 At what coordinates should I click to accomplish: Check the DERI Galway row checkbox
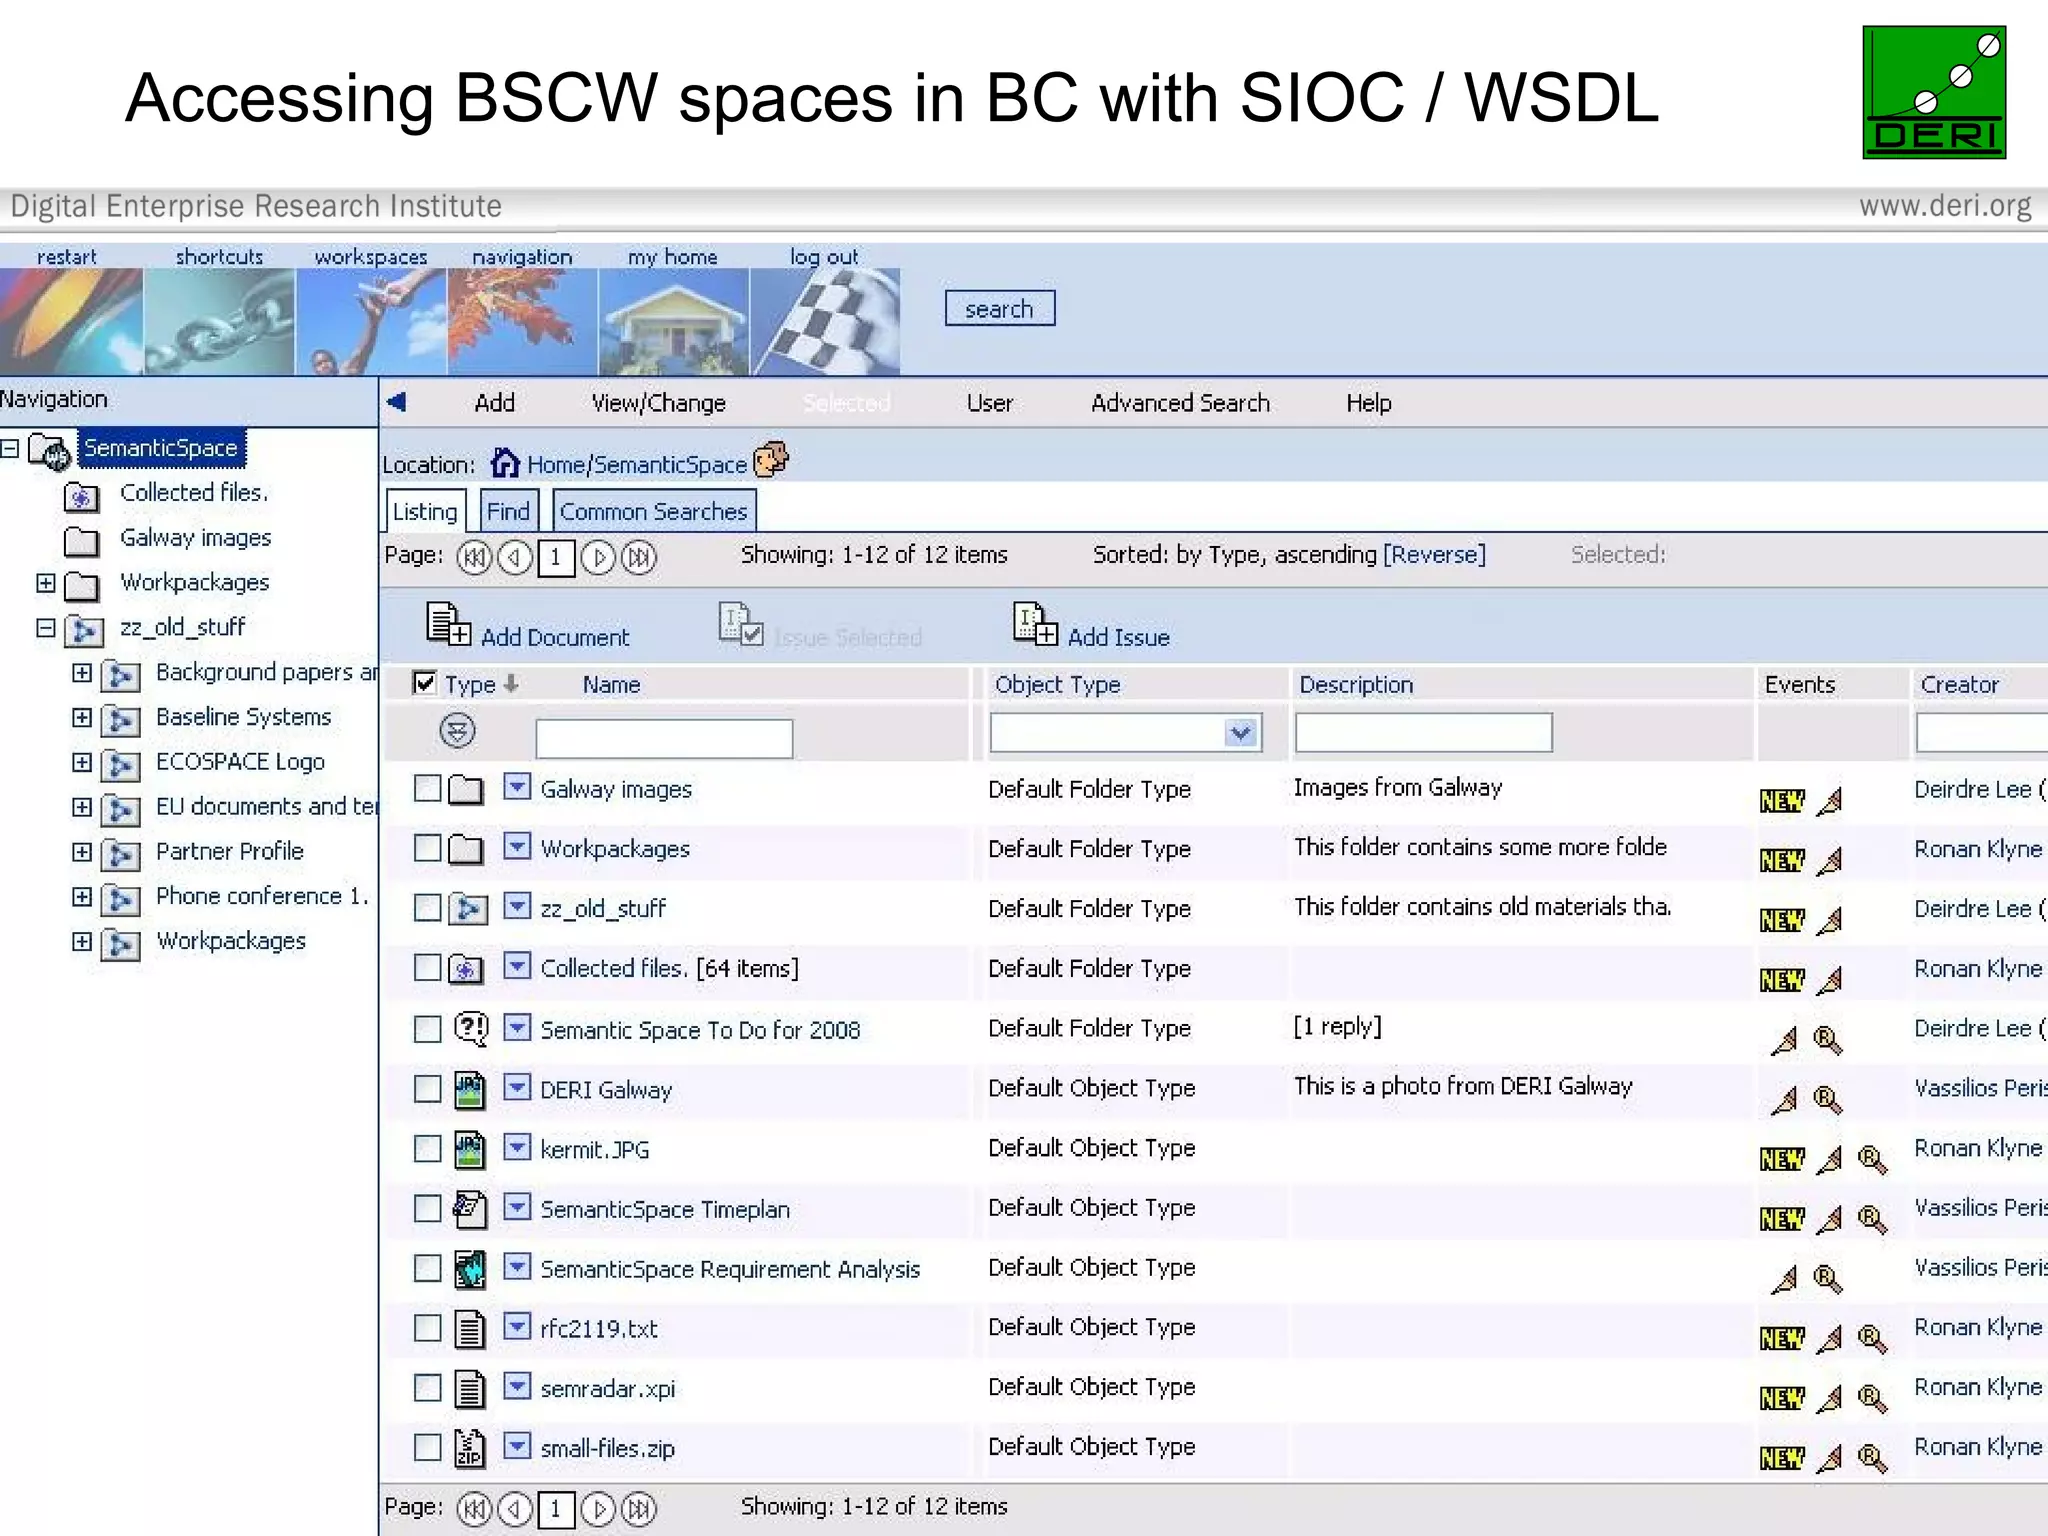(x=427, y=1088)
